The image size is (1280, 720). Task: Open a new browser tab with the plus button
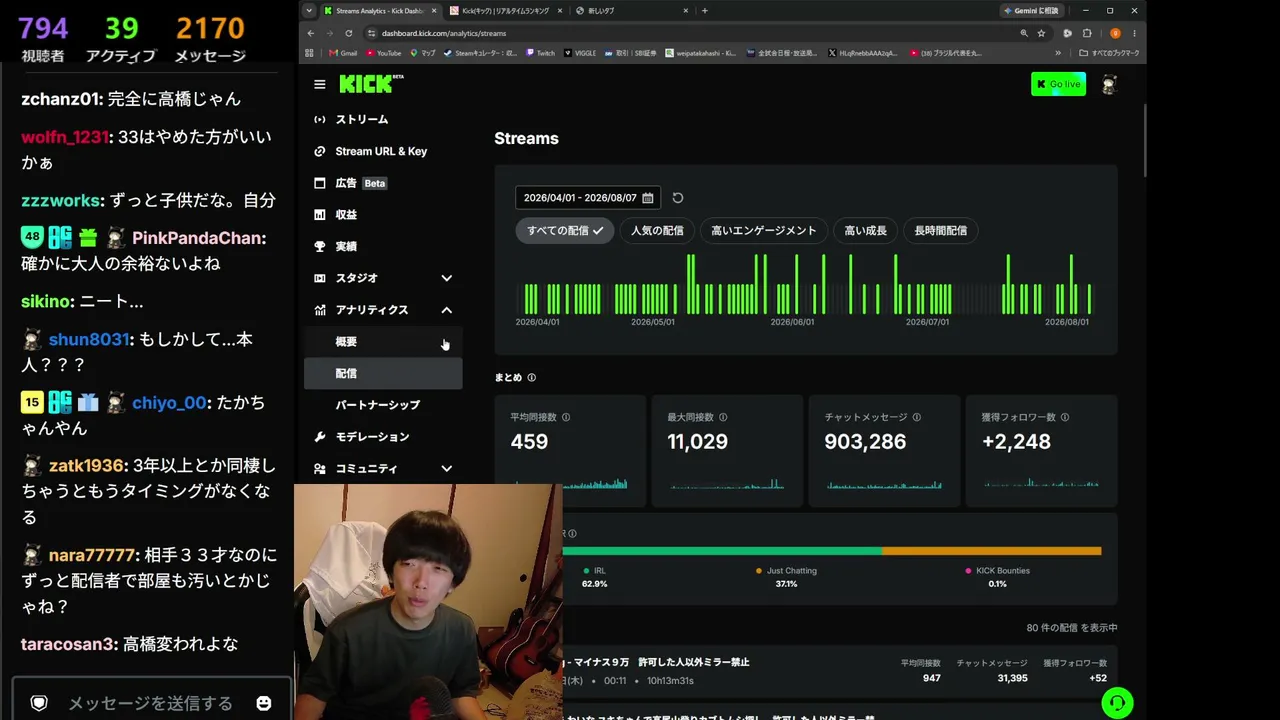[705, 11]
